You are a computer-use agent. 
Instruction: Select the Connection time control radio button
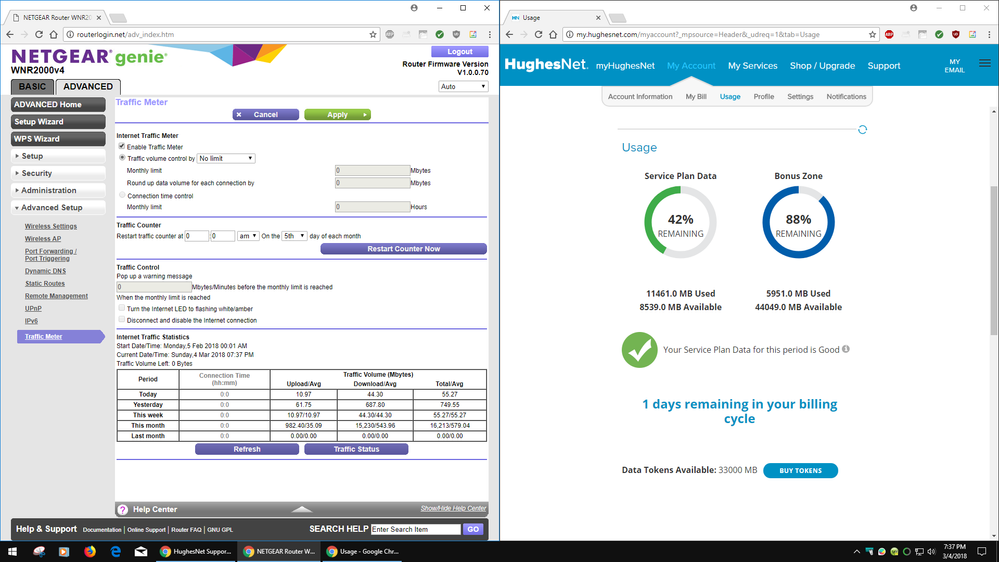(x=122, y=196)
